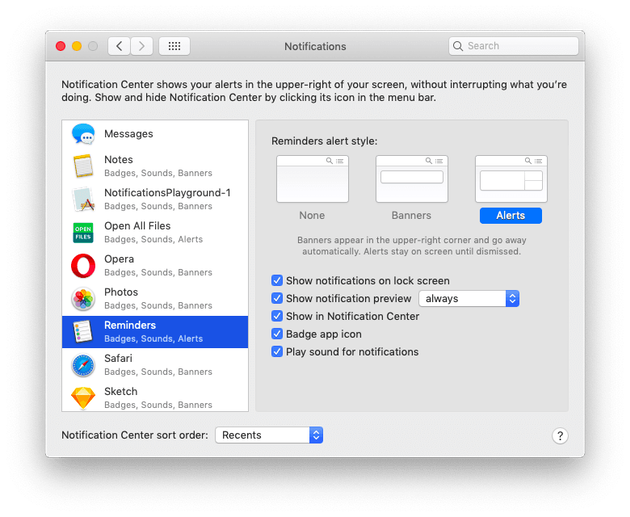Open the Notification Center sort order dropdown
This screenshot has height=517, width=630.
(x=269, y=435)
